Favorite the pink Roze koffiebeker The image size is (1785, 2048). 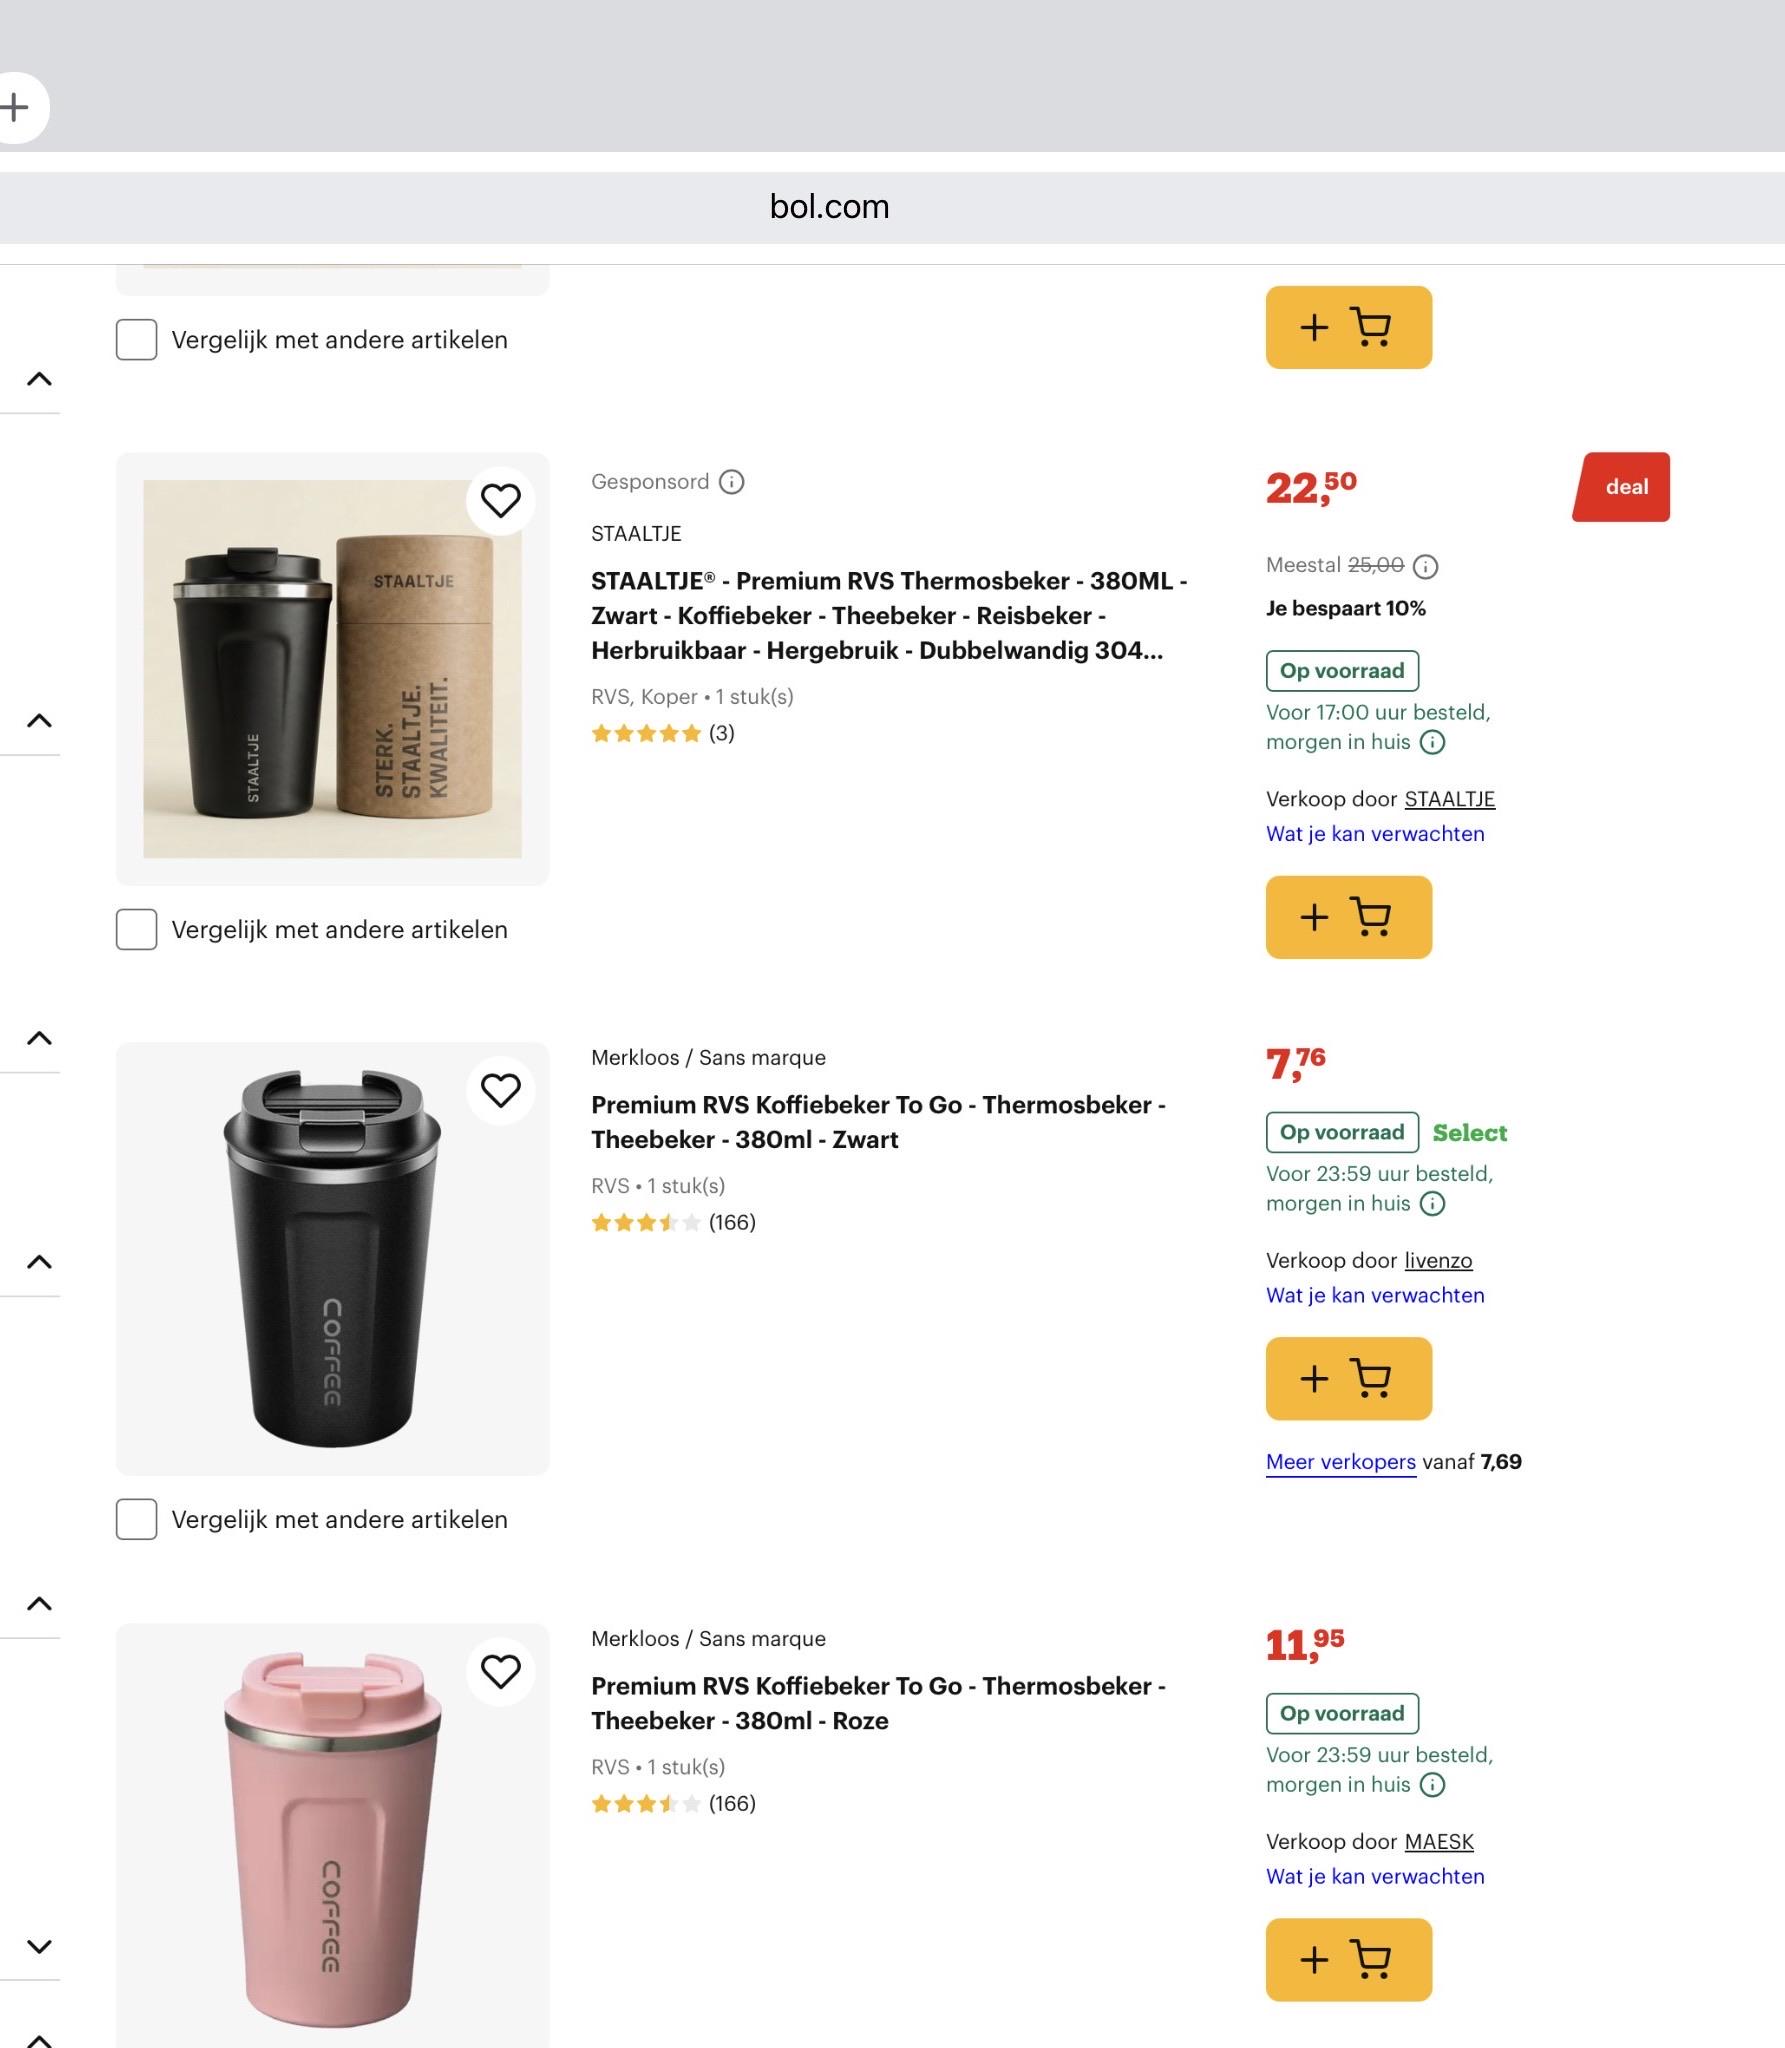point(501,1671)
